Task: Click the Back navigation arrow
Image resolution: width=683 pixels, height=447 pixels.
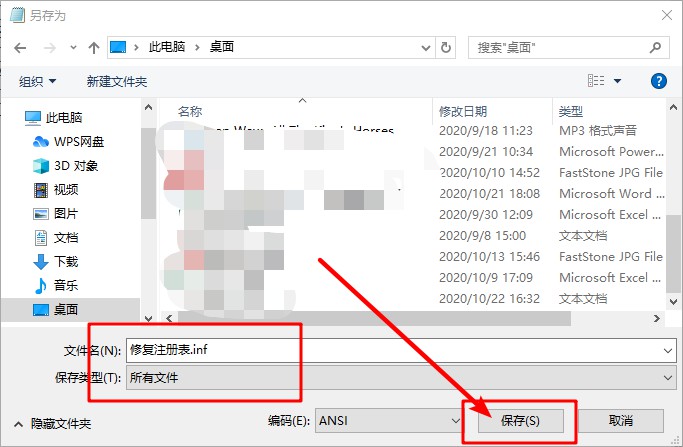Action: [x=19, y=47]
